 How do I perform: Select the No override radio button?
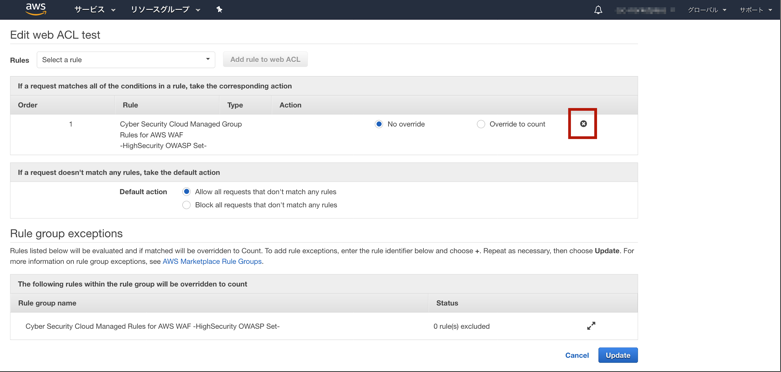point(379,124)
